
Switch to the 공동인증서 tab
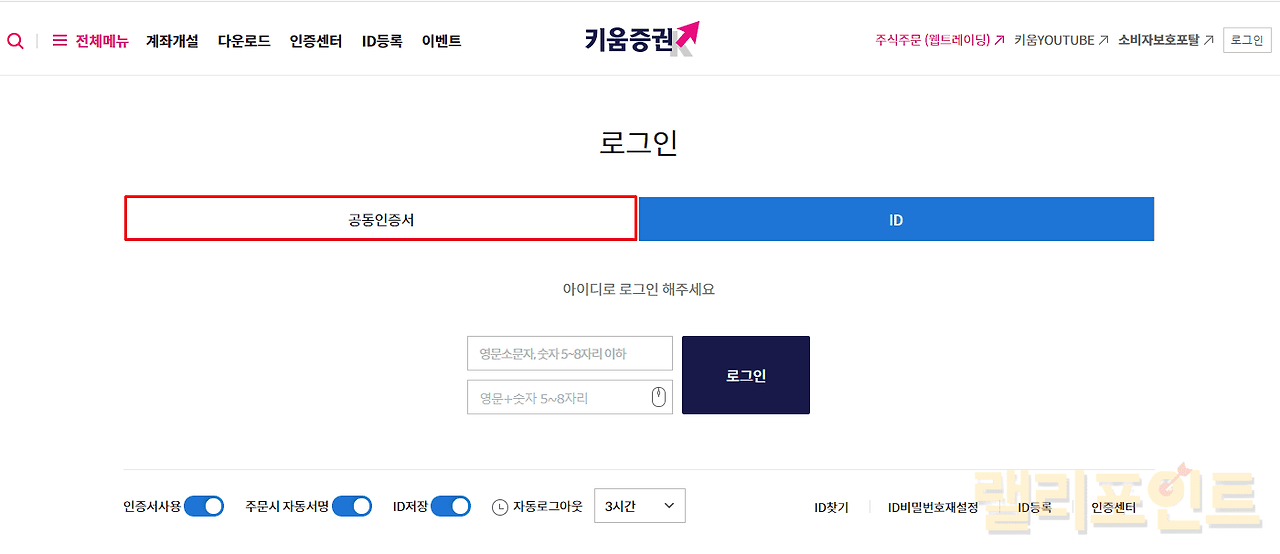pyautogui.click(x=380, y=219)
